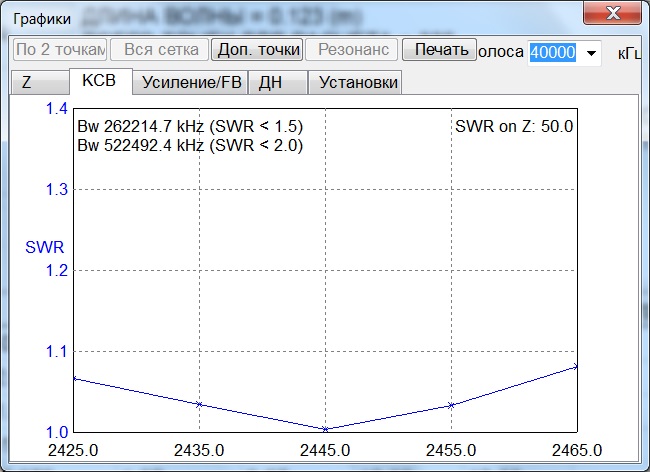Close the Графики window
The image size is (650, 472).
[613, 13]
